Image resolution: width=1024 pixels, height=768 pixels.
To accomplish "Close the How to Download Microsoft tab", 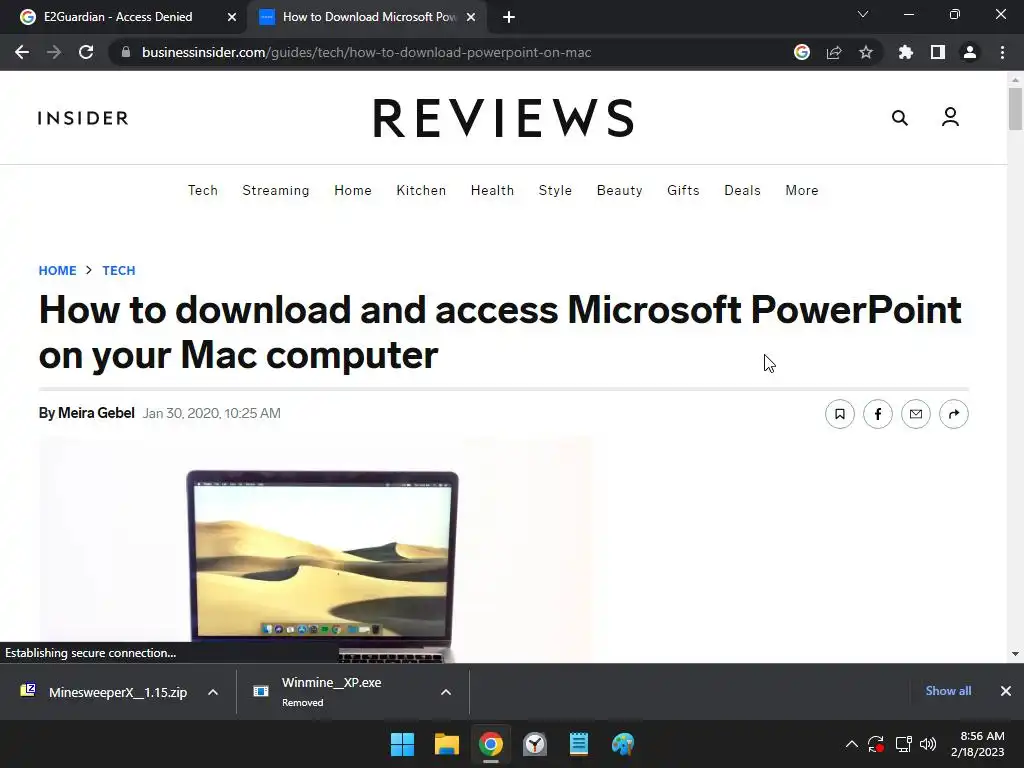I will point(471,18).
